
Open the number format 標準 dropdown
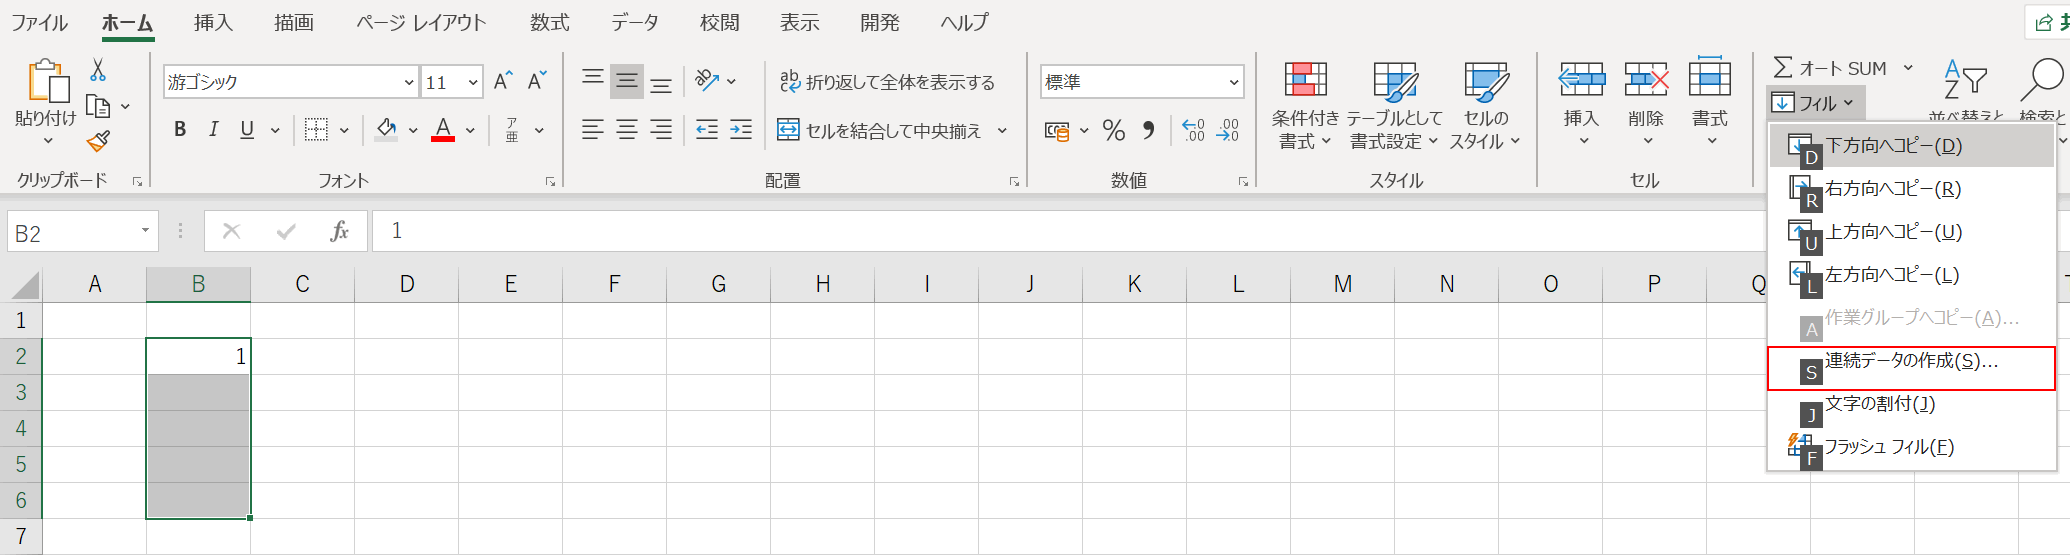pyautogui.click(x=1234, y=82)
